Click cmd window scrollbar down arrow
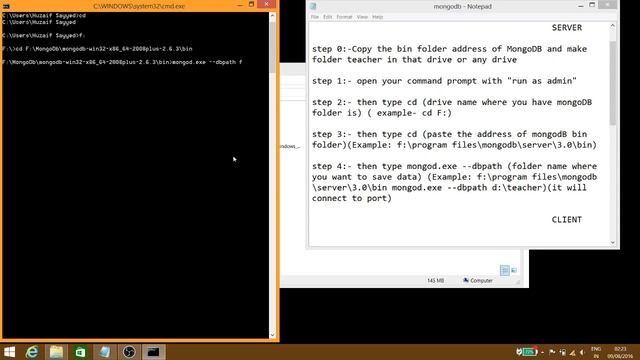The image size is (640, 360). [x=273, y=335]
